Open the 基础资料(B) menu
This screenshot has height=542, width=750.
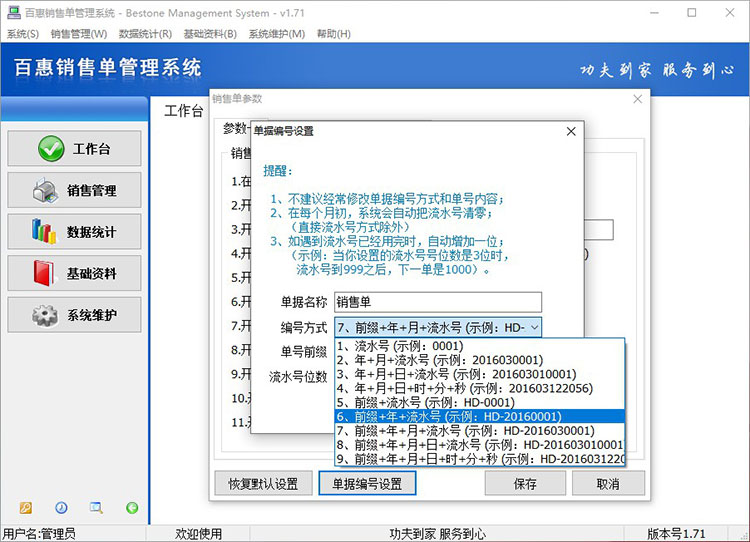210,34
